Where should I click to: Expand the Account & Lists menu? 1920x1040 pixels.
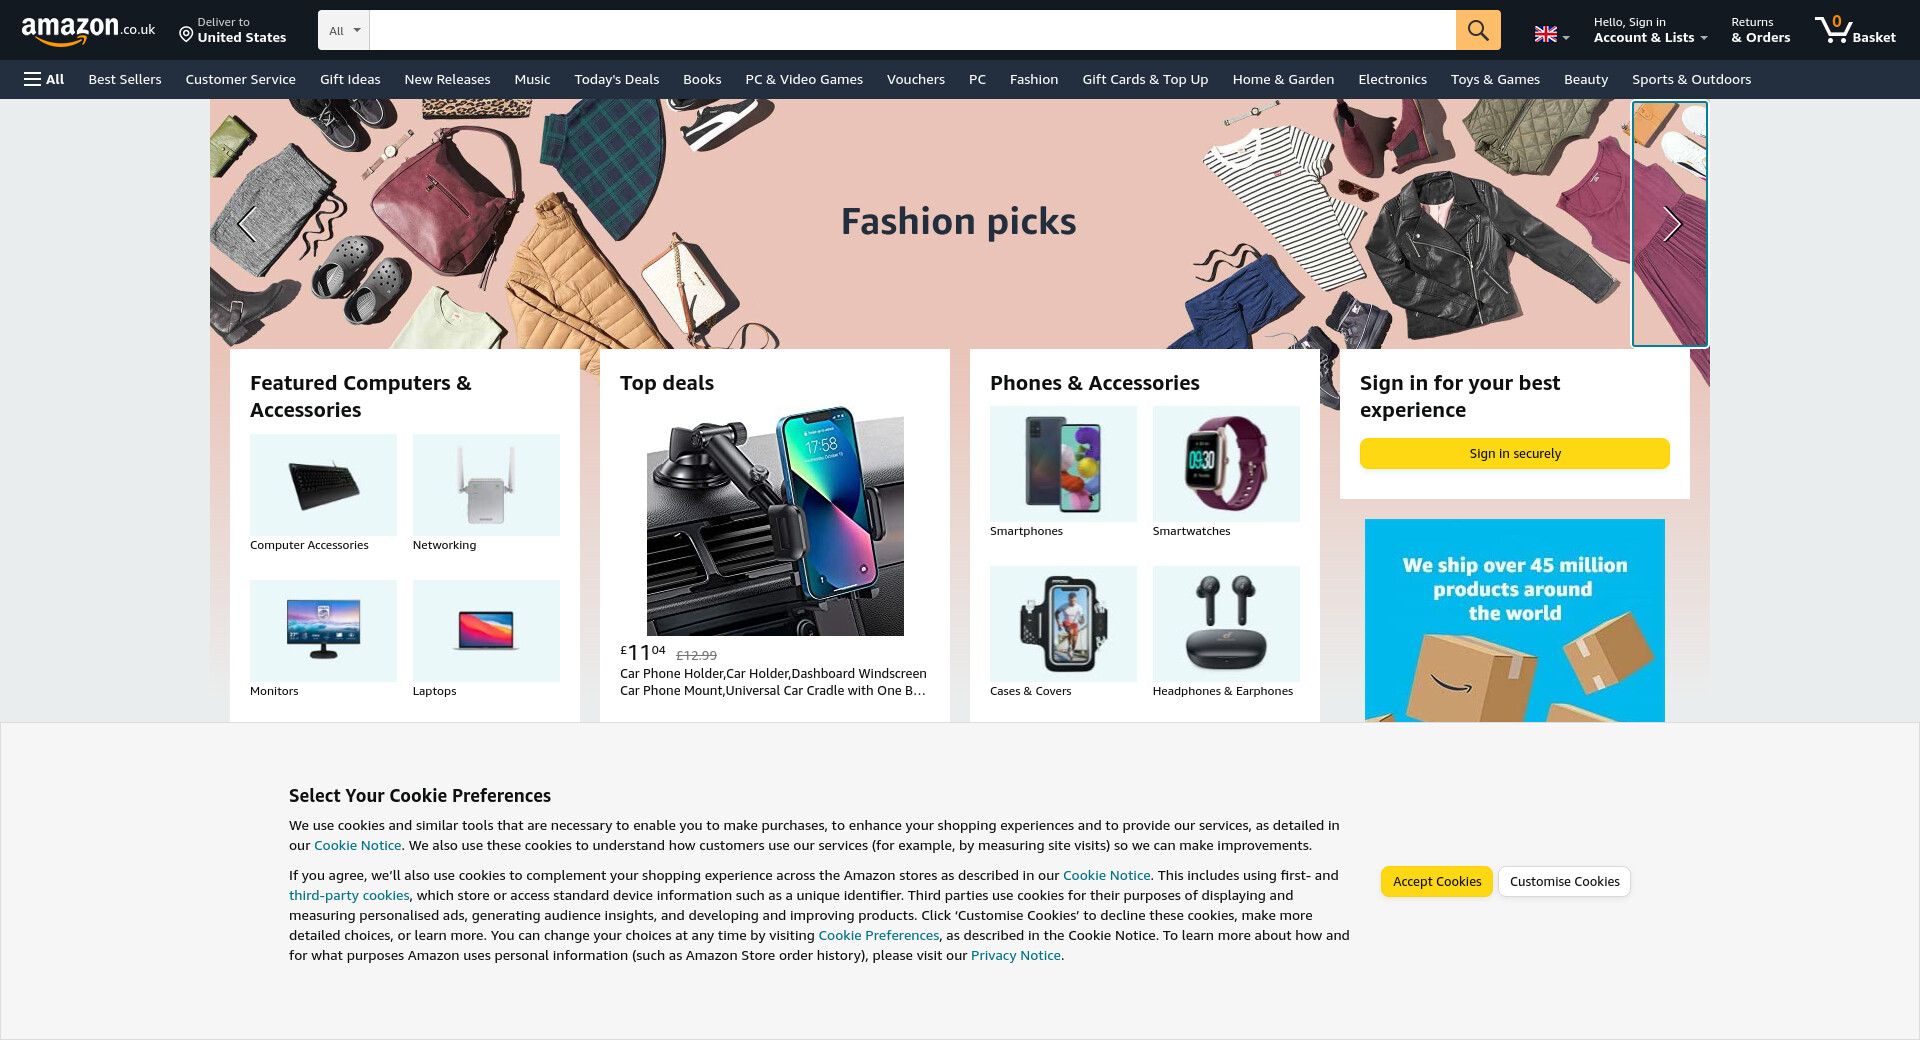[1650, 30]
